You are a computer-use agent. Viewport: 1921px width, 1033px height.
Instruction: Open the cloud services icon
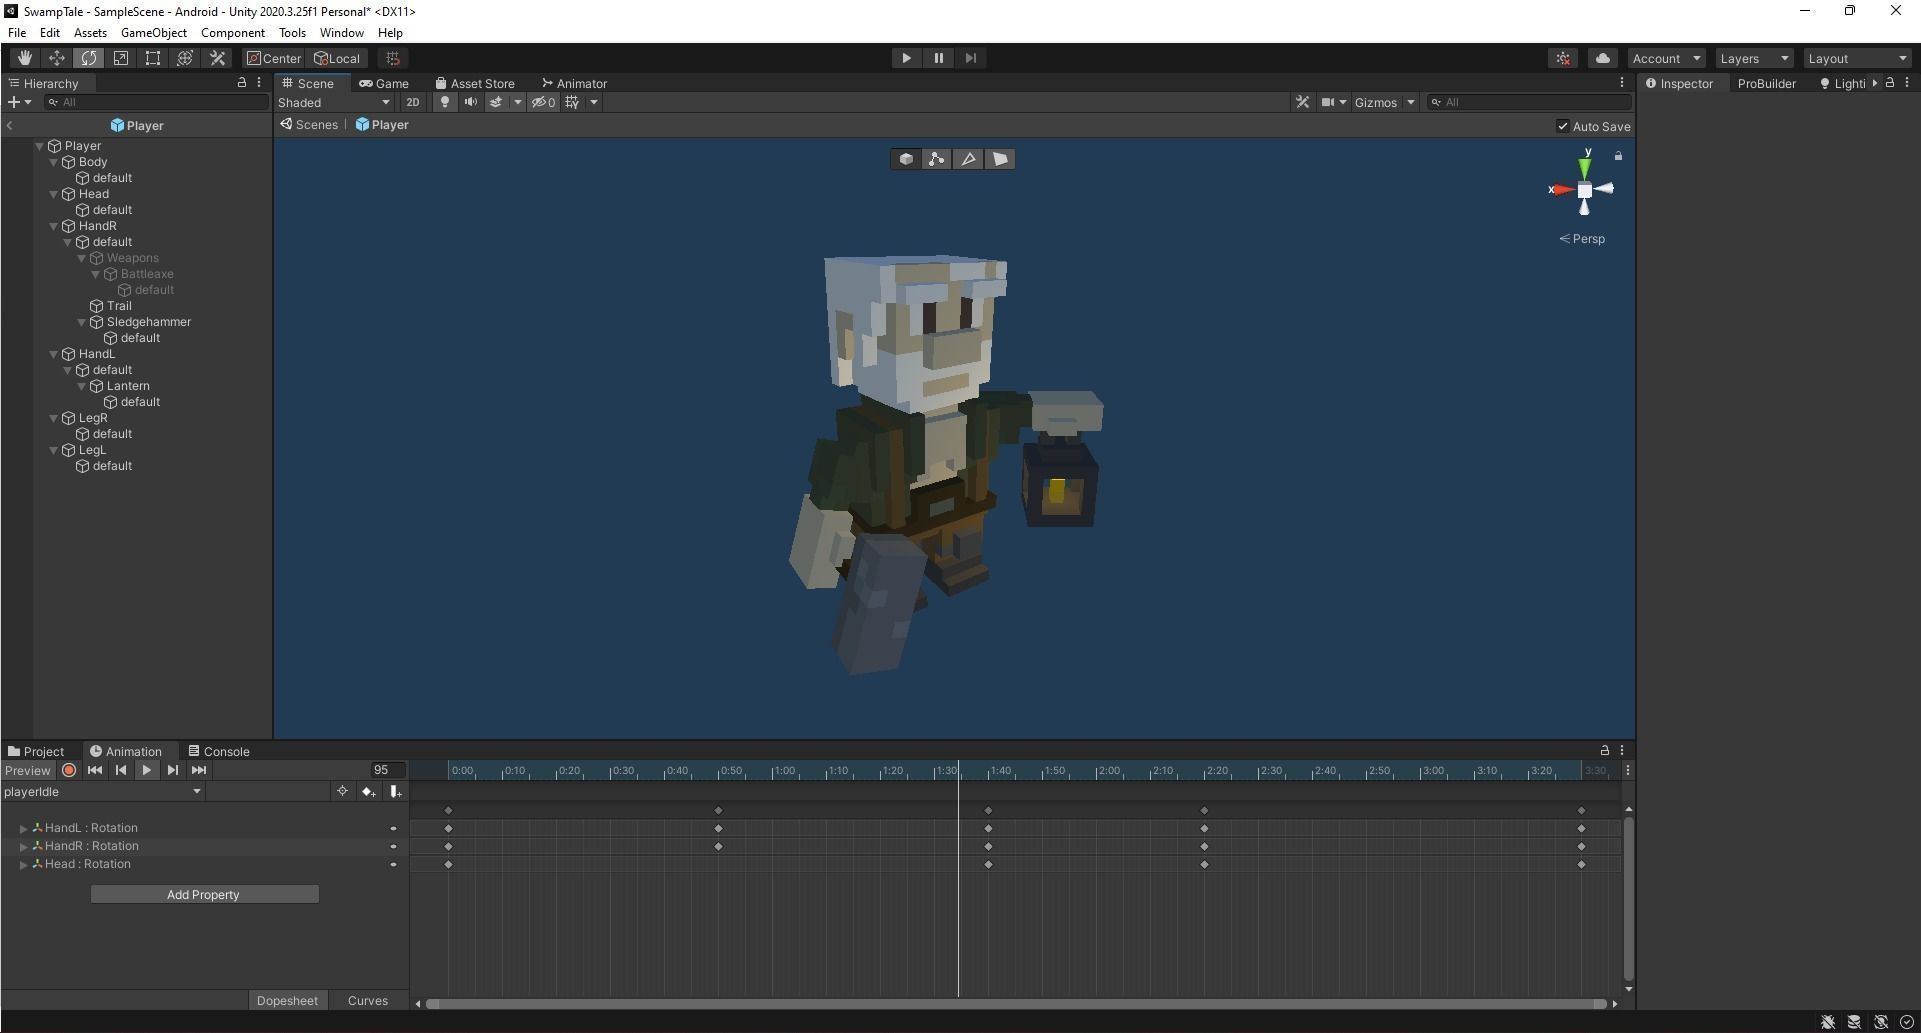tap(1602, 58)
